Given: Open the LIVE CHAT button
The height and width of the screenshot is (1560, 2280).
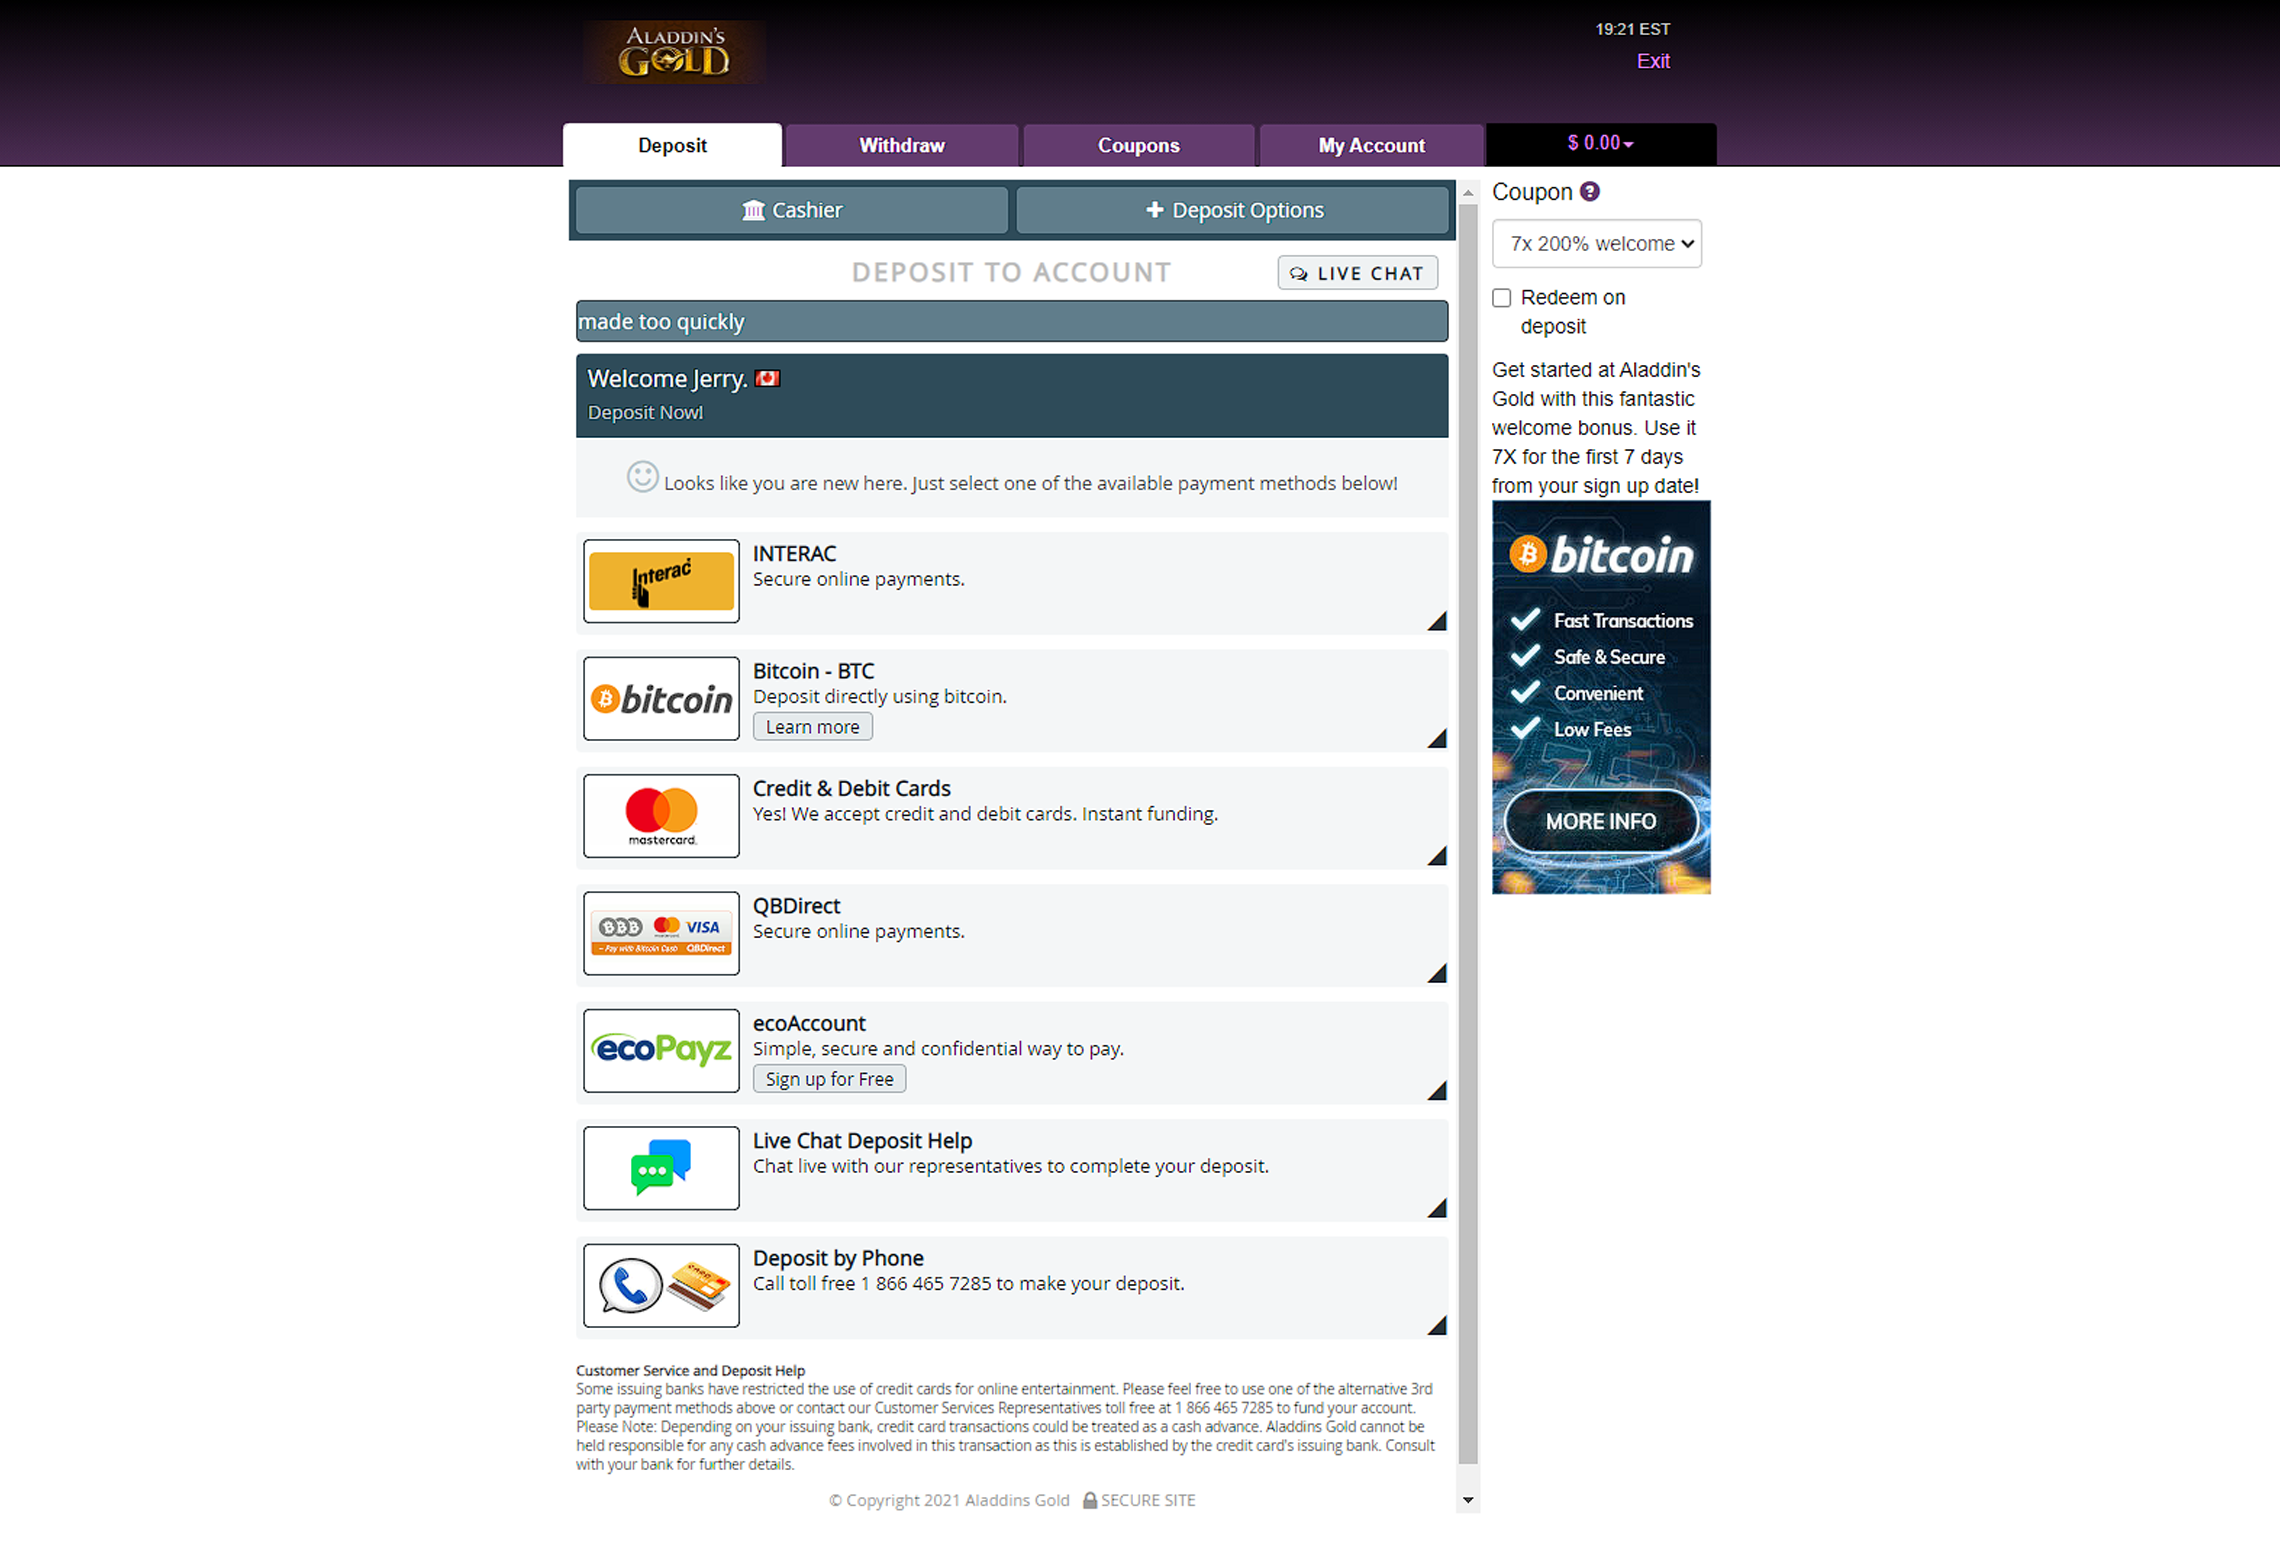Looking at the screenshot, I should (1358, 273).
